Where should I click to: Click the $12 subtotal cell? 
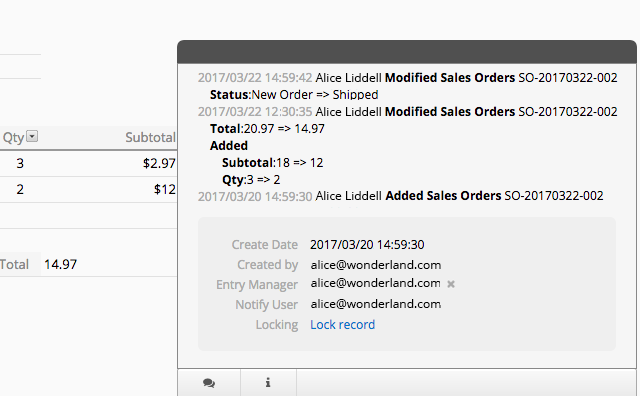click(164, 189)
